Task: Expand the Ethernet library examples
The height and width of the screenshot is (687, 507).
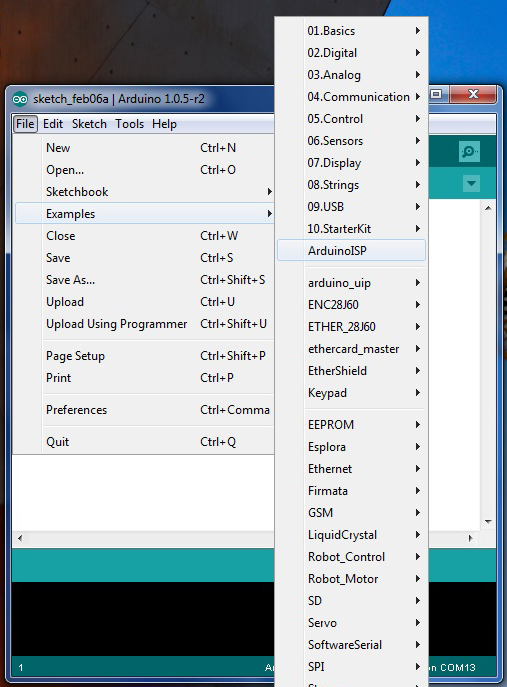Action: 351,469
